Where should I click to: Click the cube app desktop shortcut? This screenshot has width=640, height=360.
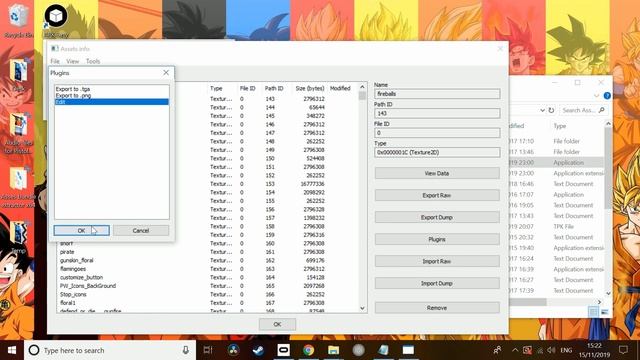point(56,20)
